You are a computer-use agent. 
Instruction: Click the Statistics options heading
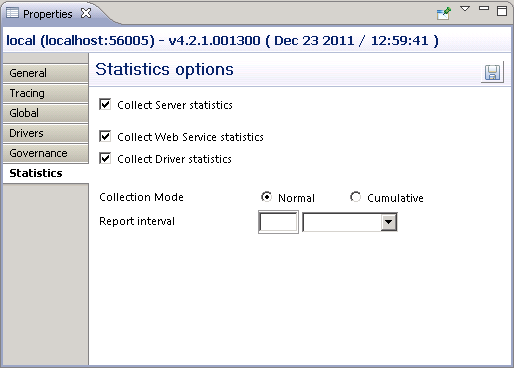[164, 69]
